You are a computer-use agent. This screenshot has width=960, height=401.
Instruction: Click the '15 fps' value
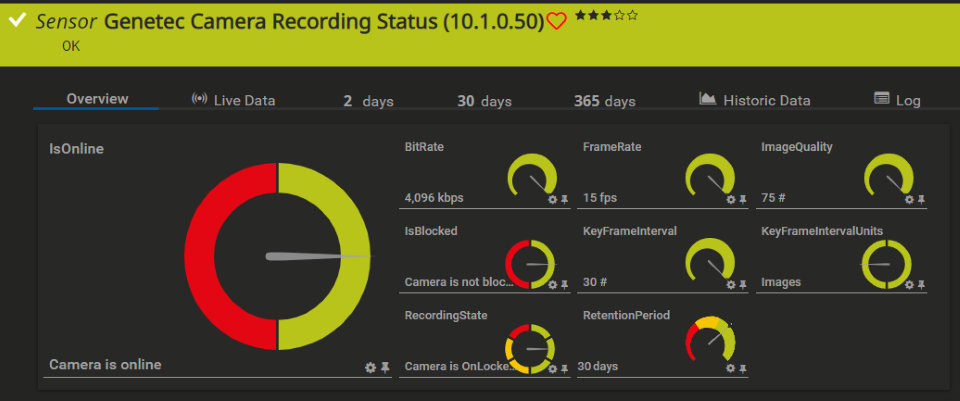600,198
